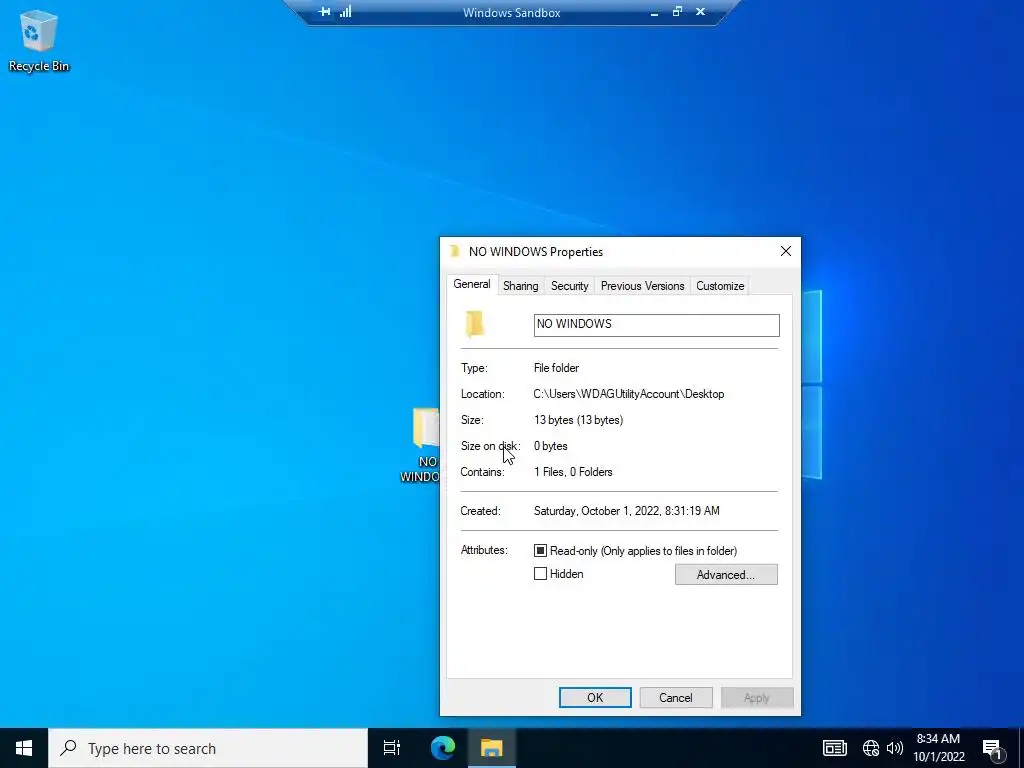This screenshot has width=1024, height=768.
Task: Click the Type value File folder
Action: (x=556, y=368)
